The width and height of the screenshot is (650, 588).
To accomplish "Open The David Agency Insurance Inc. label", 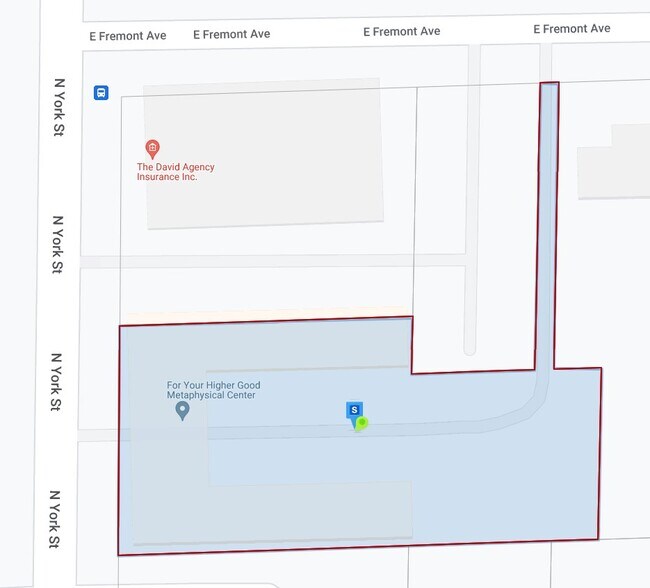I will click(x=176, y=172).
